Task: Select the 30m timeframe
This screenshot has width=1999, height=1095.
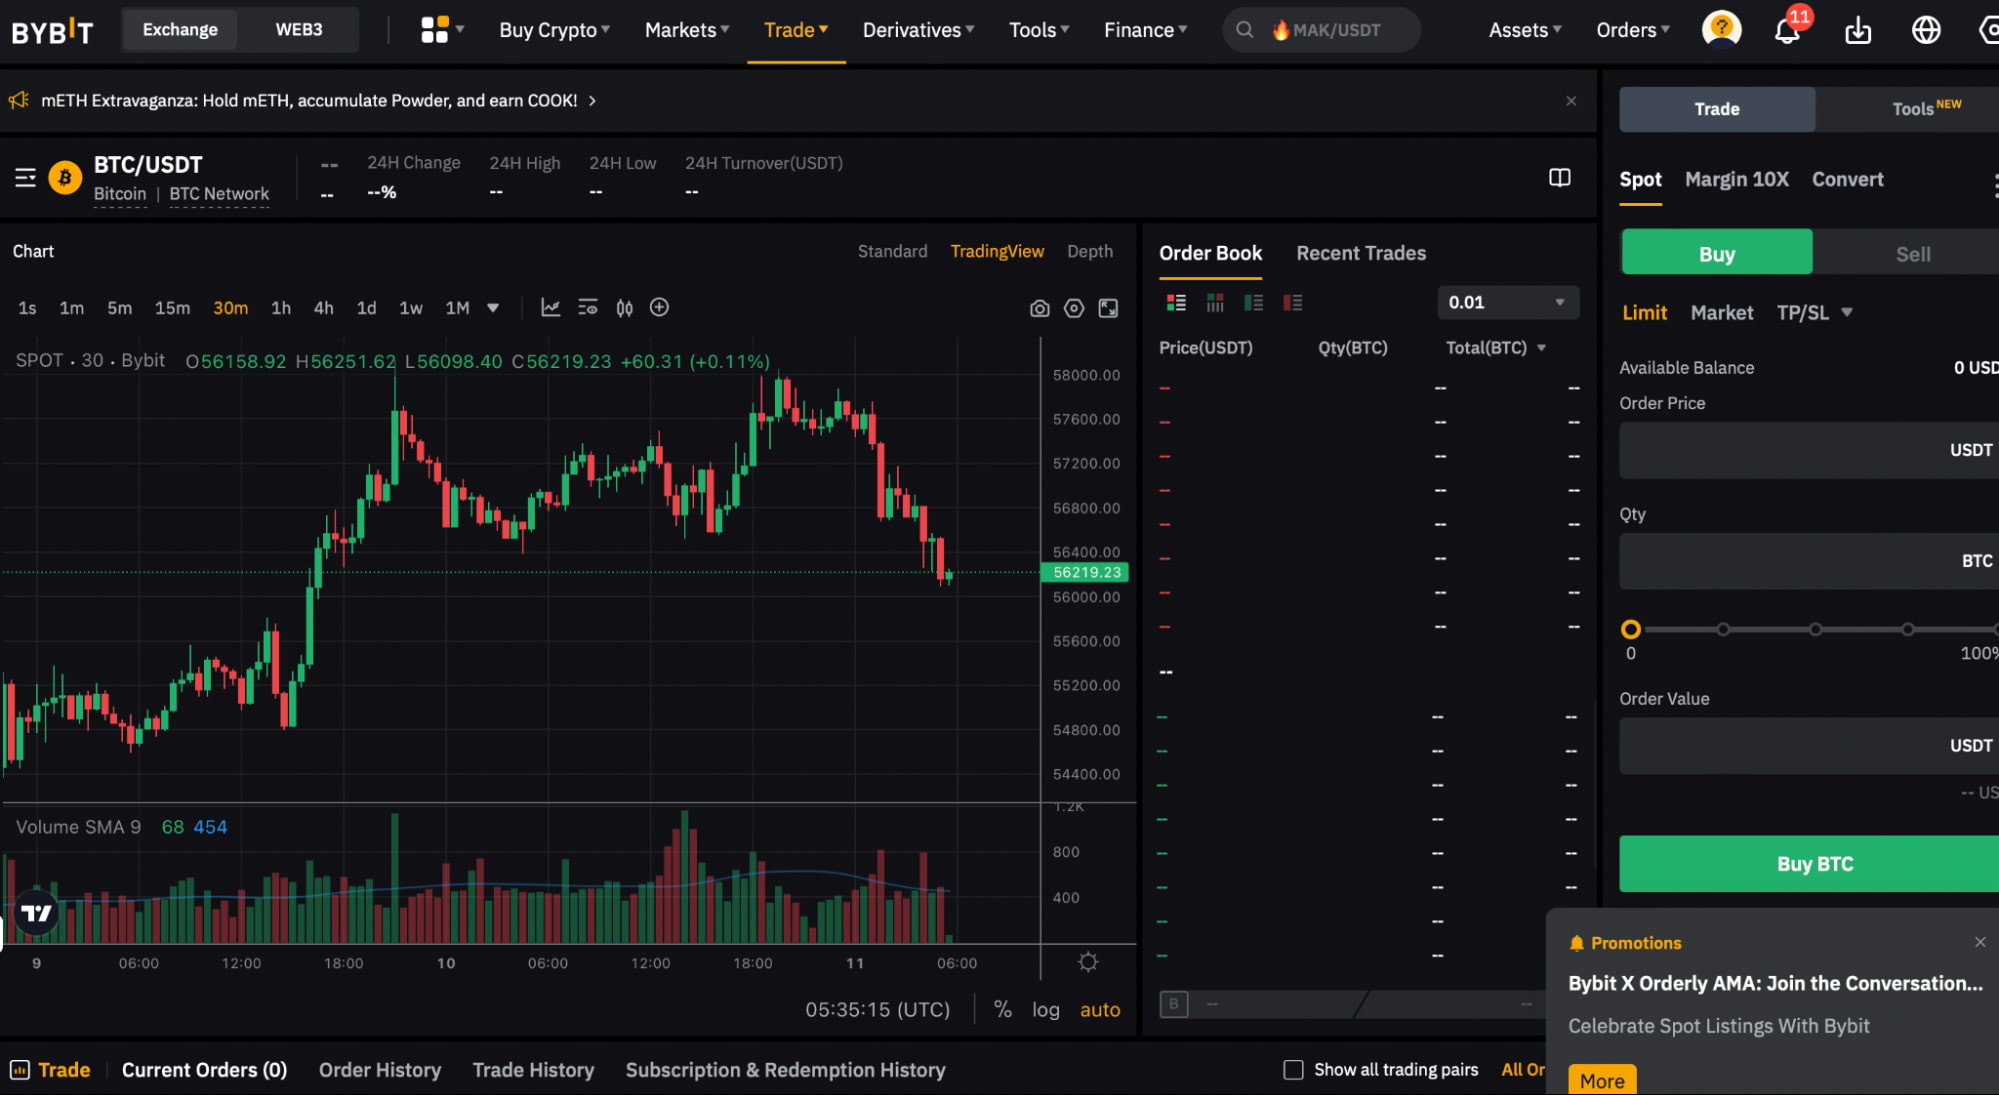Action: pyautogui.click(x=230, y=308)
